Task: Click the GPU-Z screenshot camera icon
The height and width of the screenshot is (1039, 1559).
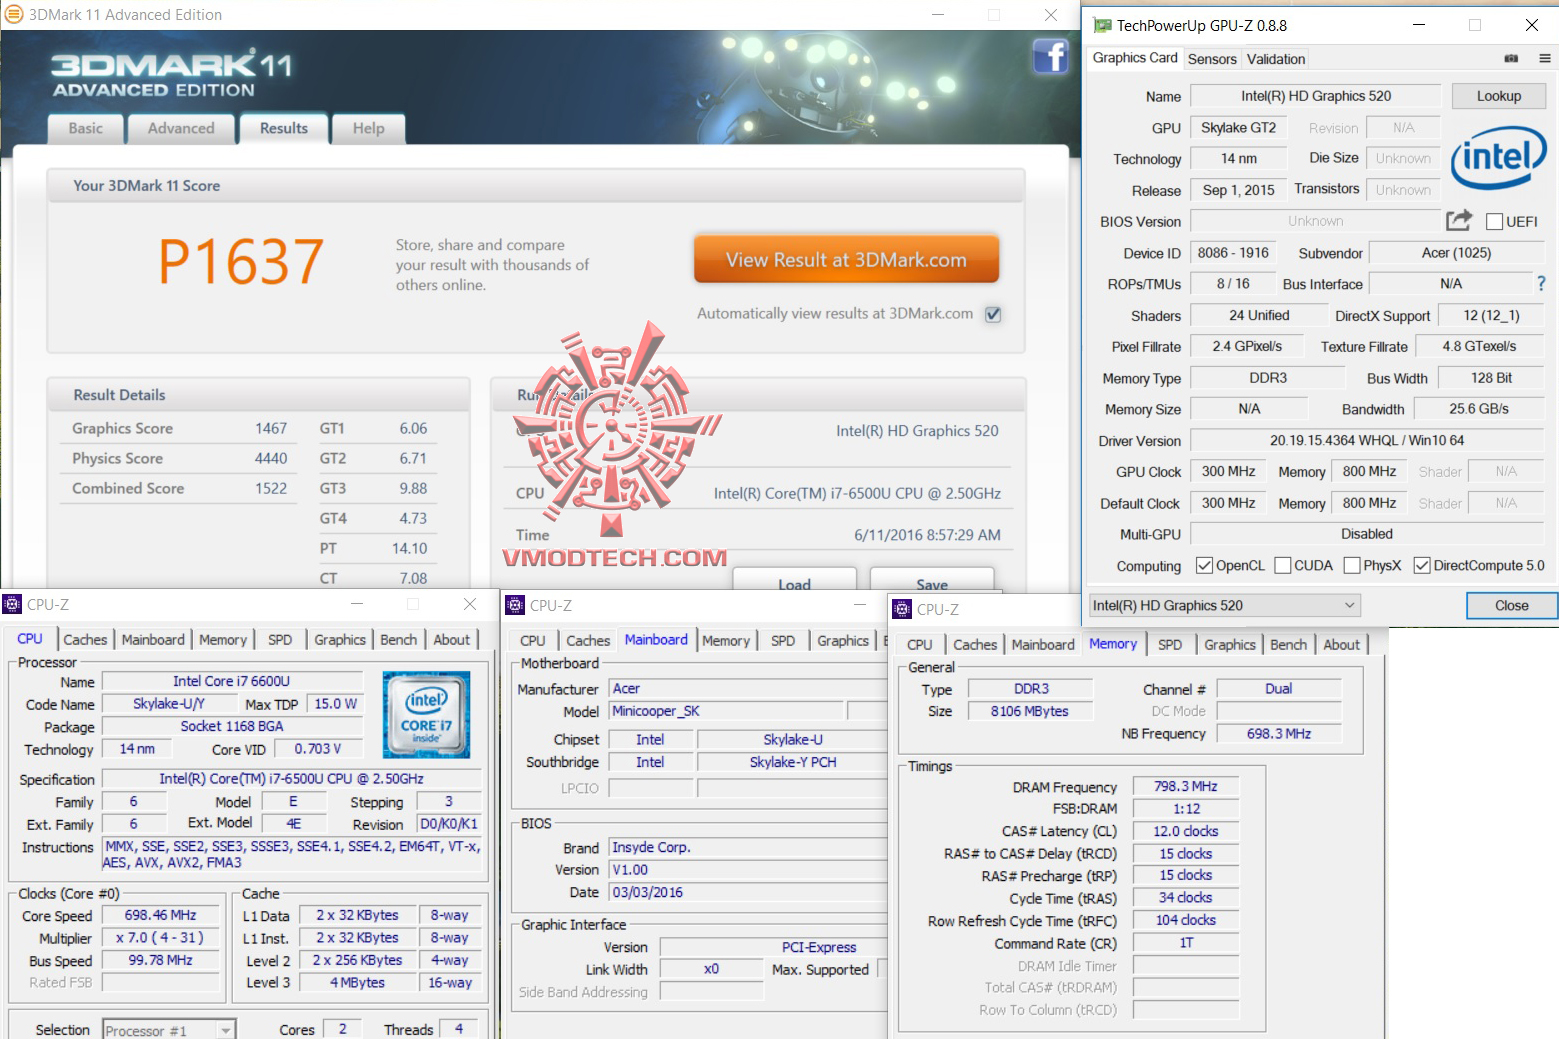Action: [1511, 58]
